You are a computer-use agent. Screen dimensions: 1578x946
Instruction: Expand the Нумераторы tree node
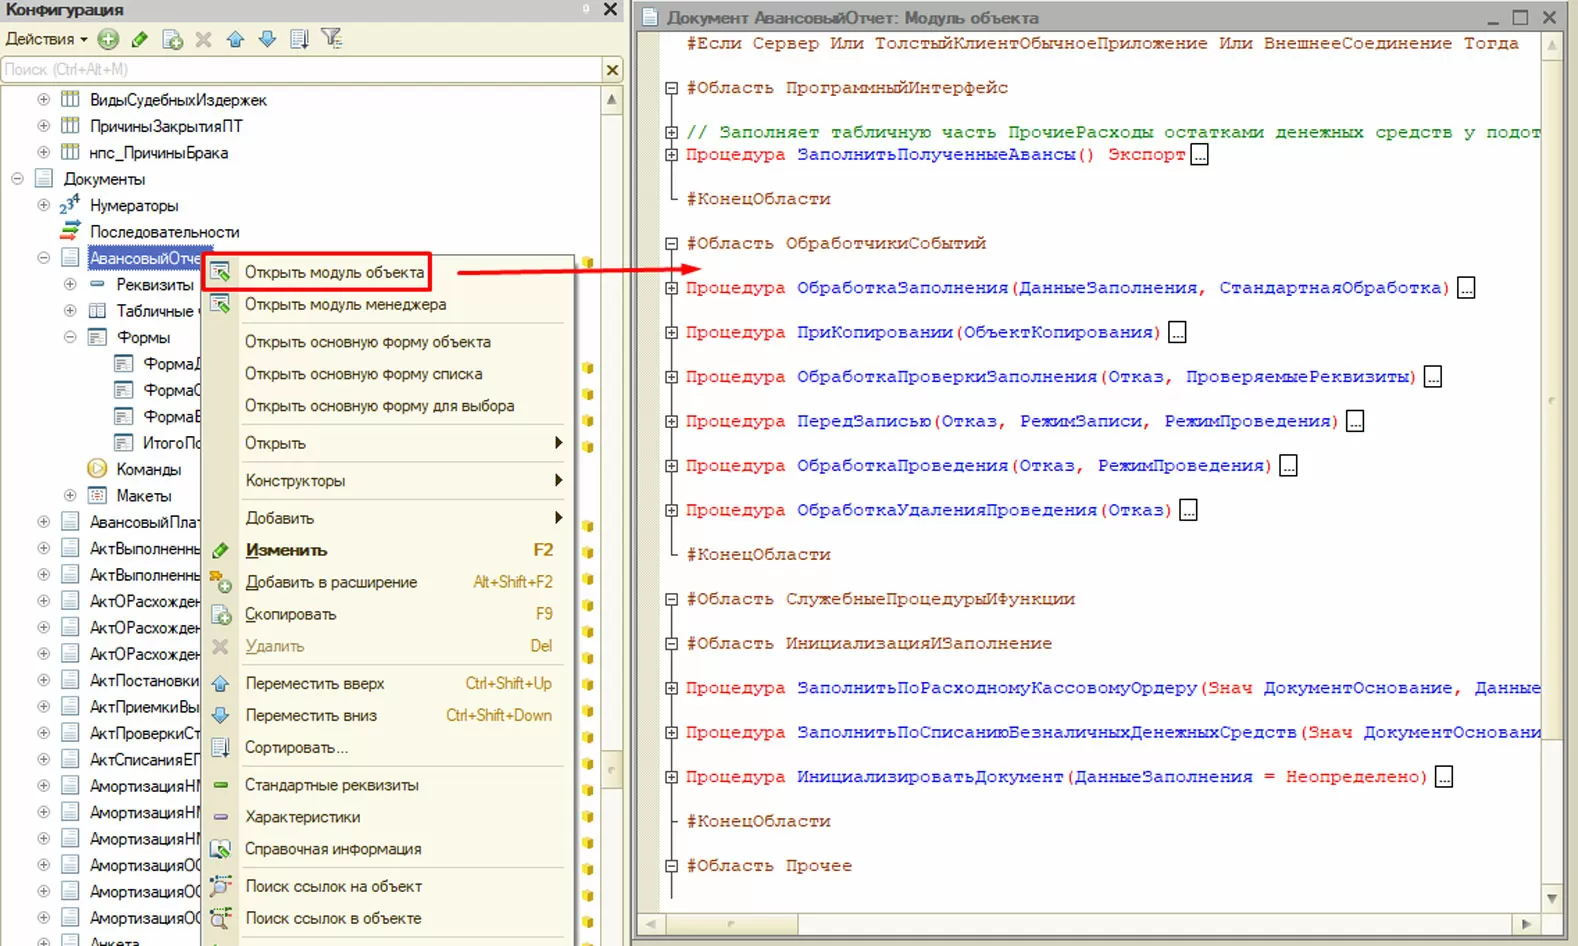43,205
